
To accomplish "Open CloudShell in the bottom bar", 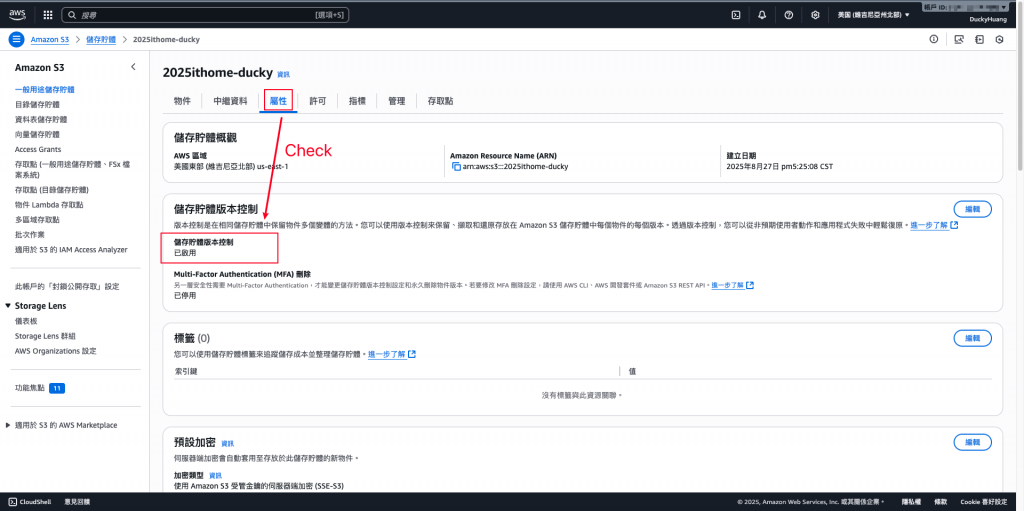I will tap(31, 502).
